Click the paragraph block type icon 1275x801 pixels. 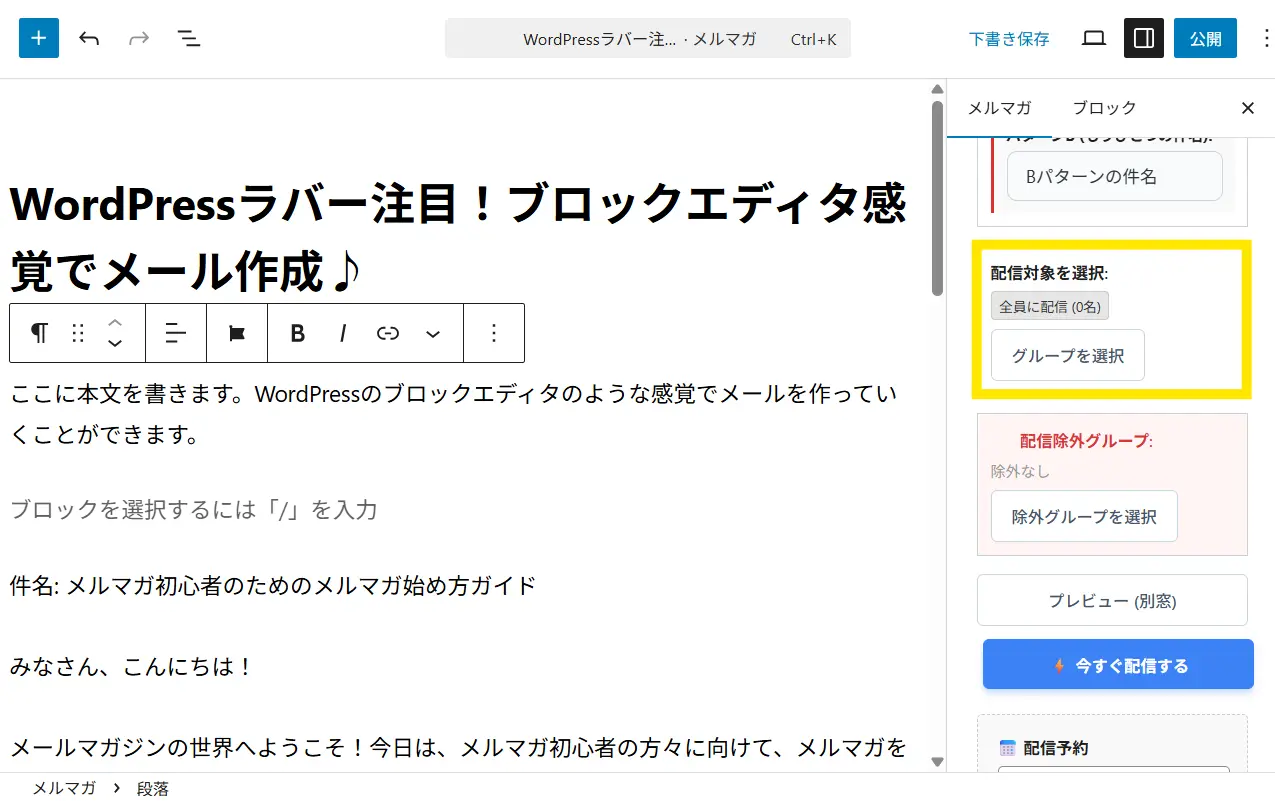click(39, 333)
